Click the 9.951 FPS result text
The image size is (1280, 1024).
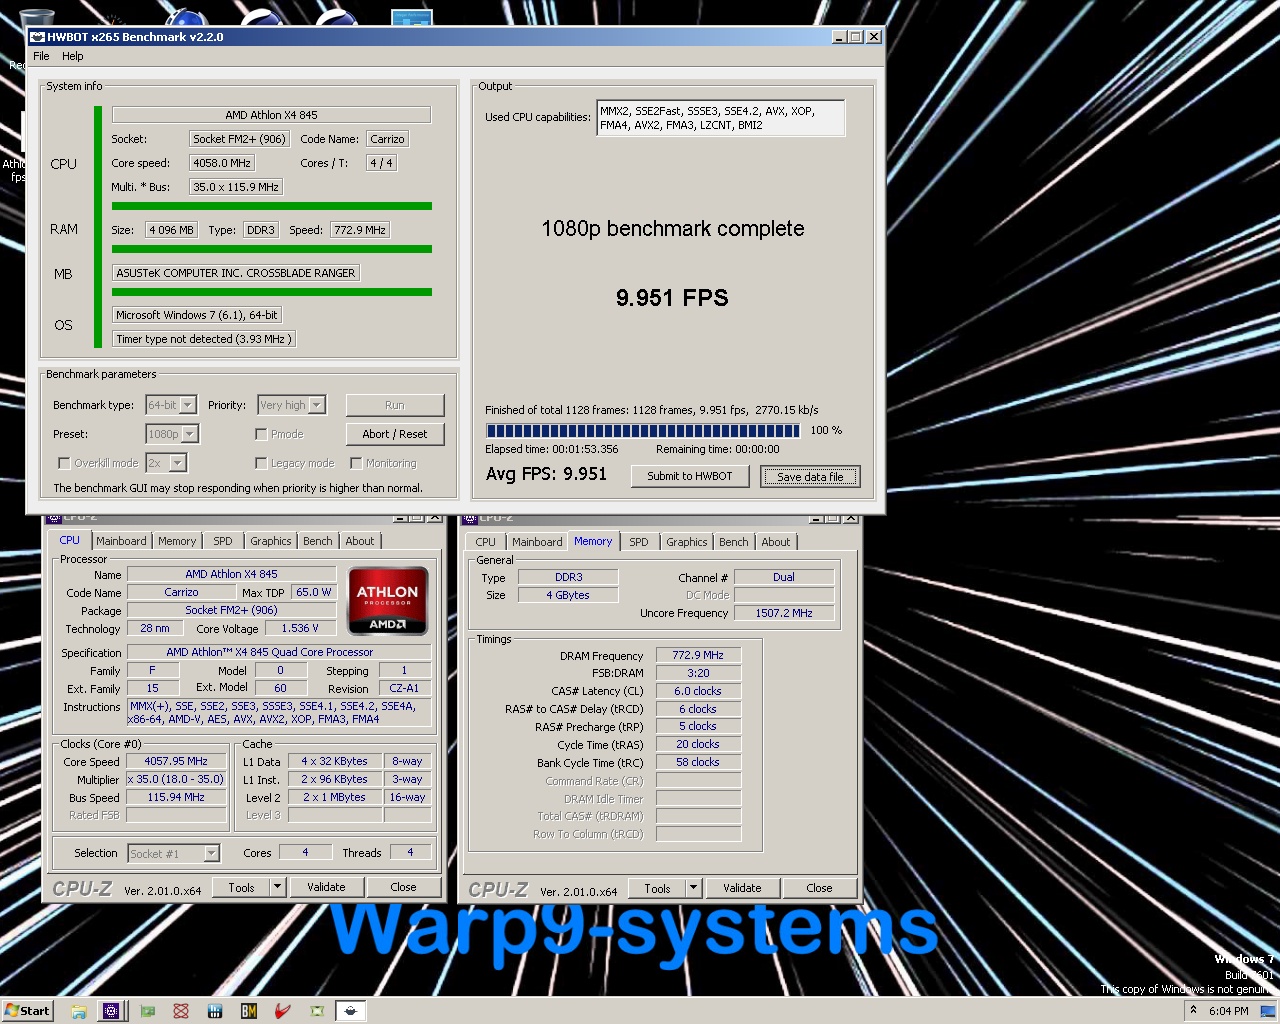click(672, 298)
